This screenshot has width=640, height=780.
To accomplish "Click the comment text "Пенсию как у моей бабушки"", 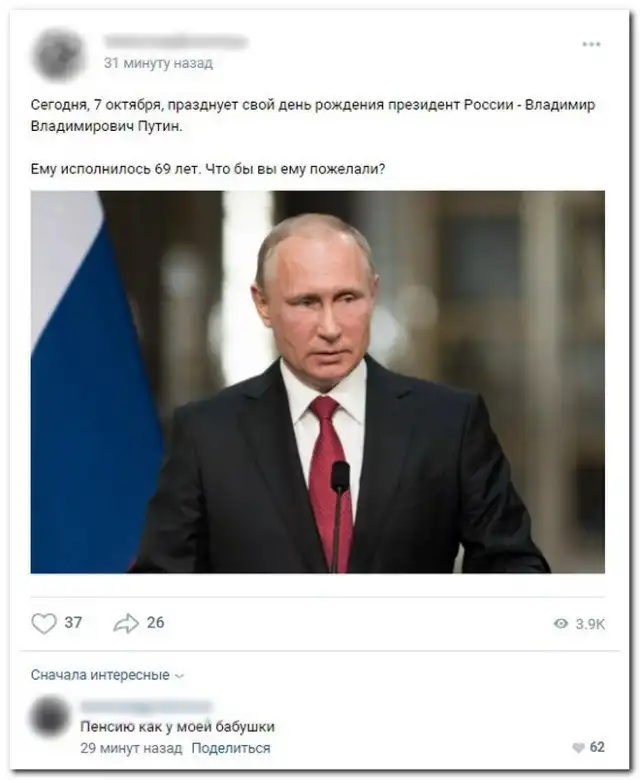I will coord(177,727).
